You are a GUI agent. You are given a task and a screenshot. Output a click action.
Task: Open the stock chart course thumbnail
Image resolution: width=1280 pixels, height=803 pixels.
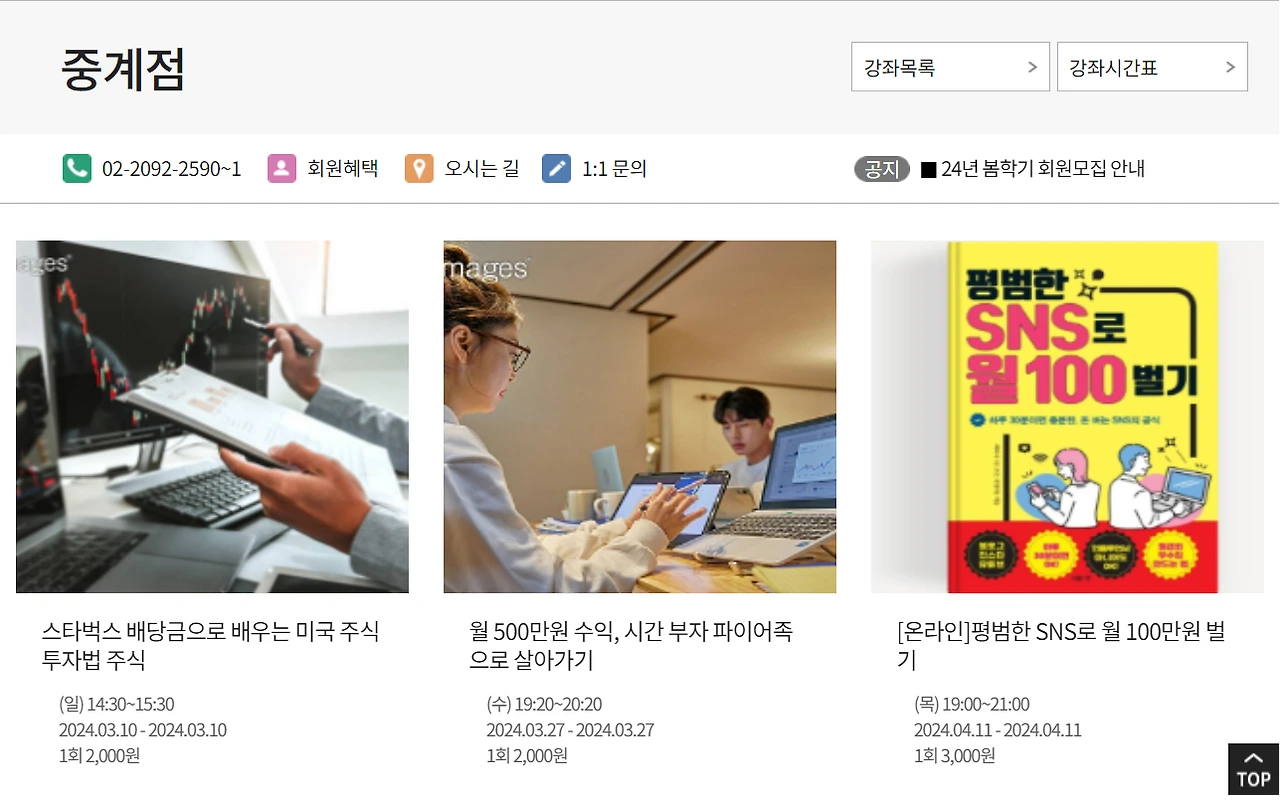[212, 416]
